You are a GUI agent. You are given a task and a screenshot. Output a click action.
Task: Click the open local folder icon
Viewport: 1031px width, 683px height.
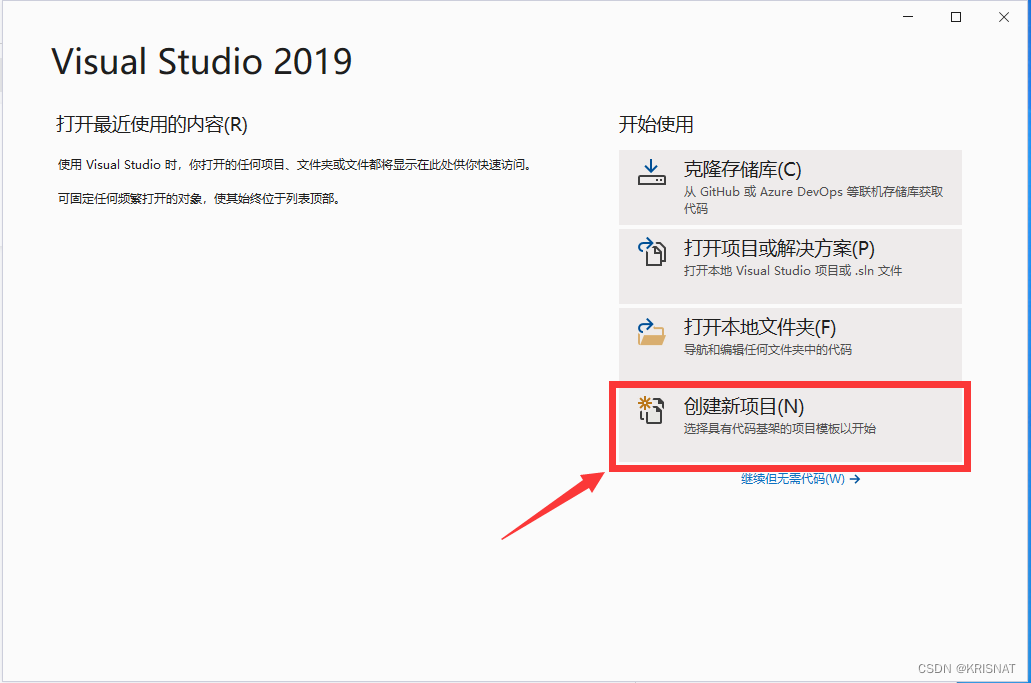pos(651,331)
